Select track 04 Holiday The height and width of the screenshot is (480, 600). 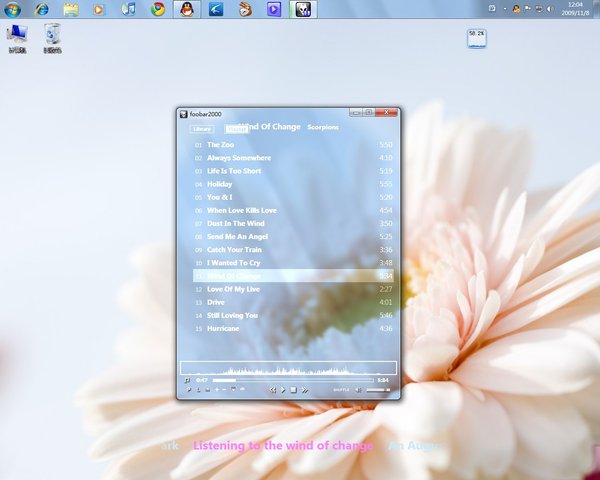click(293, 184)
